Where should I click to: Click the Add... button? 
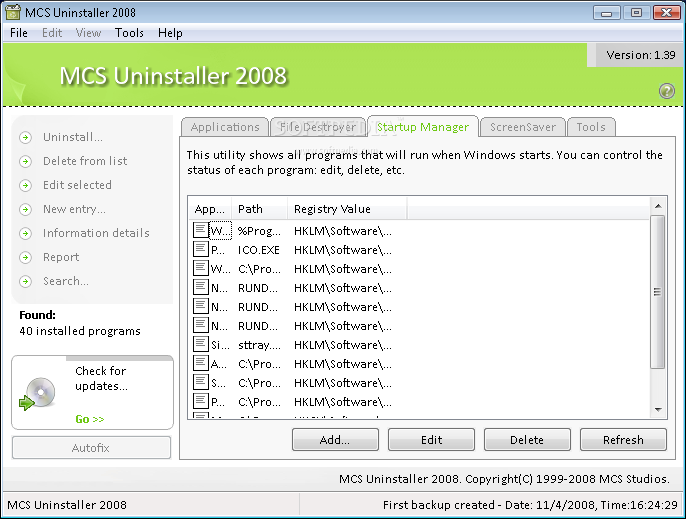(x=335, y=440)
